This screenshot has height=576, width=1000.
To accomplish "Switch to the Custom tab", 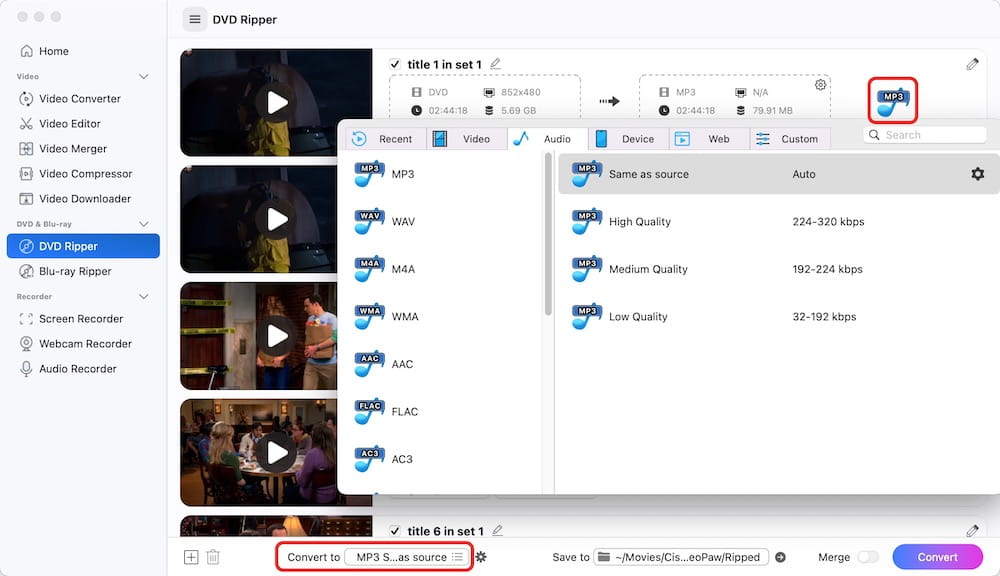I will (790, 139).
